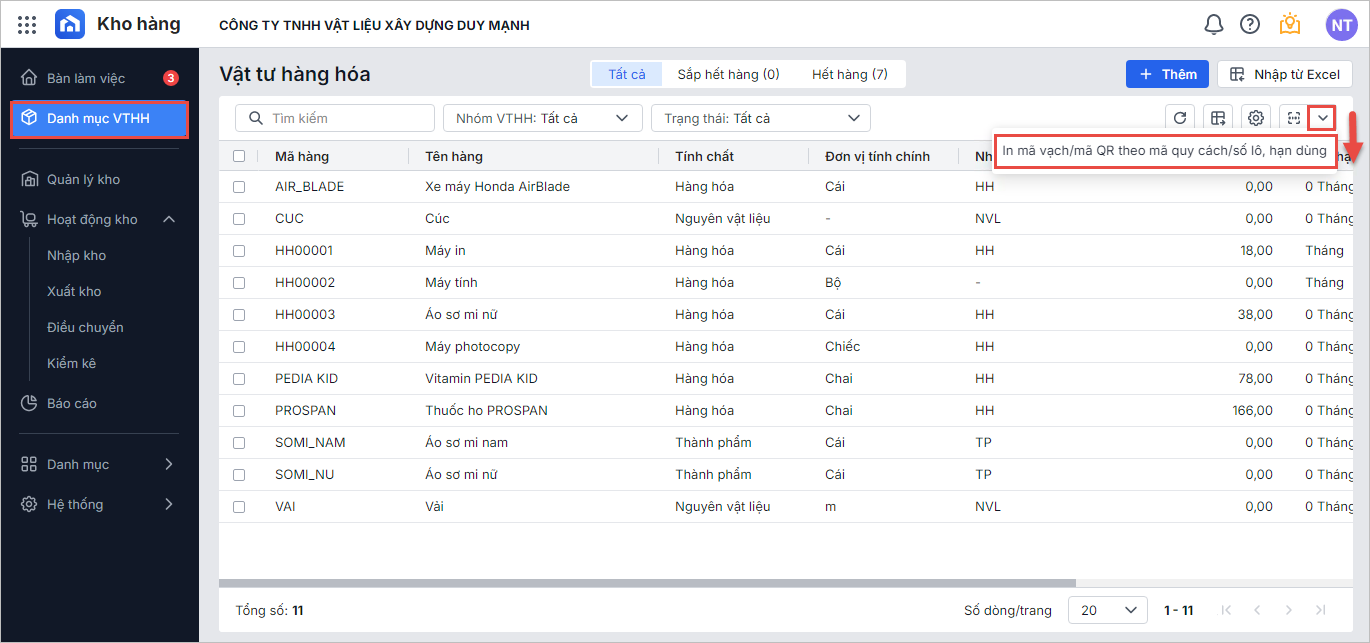Viewport: 1370px width, 643px height.
Task: Click the Kho hàng home logo
Action: pos(70,24)
